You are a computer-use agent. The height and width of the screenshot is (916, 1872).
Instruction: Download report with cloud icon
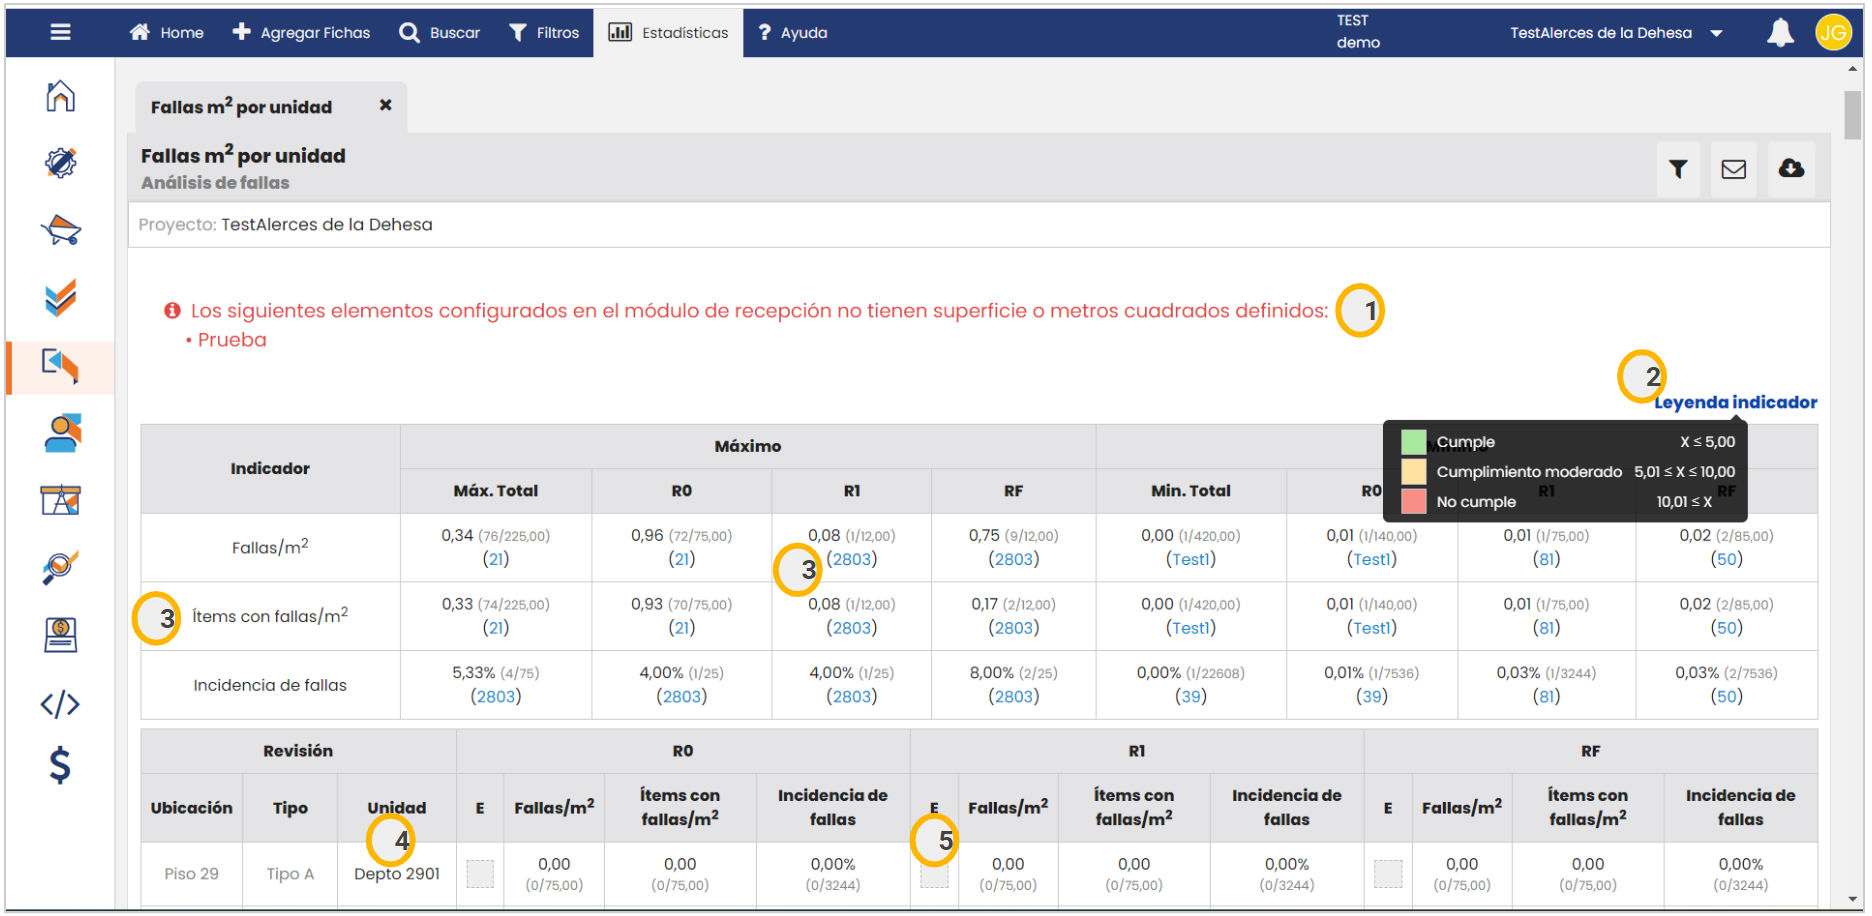point(1791,169)
